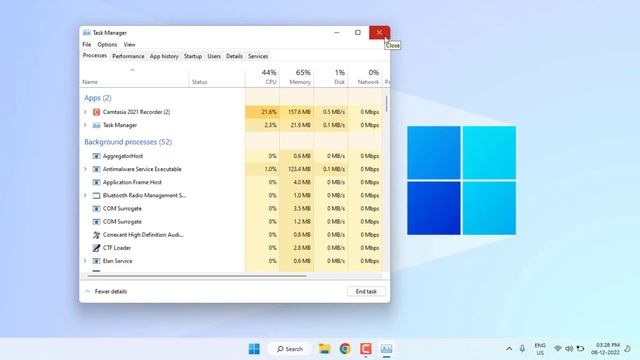Click the CTF Loader process icon

(x=96, y=248)
